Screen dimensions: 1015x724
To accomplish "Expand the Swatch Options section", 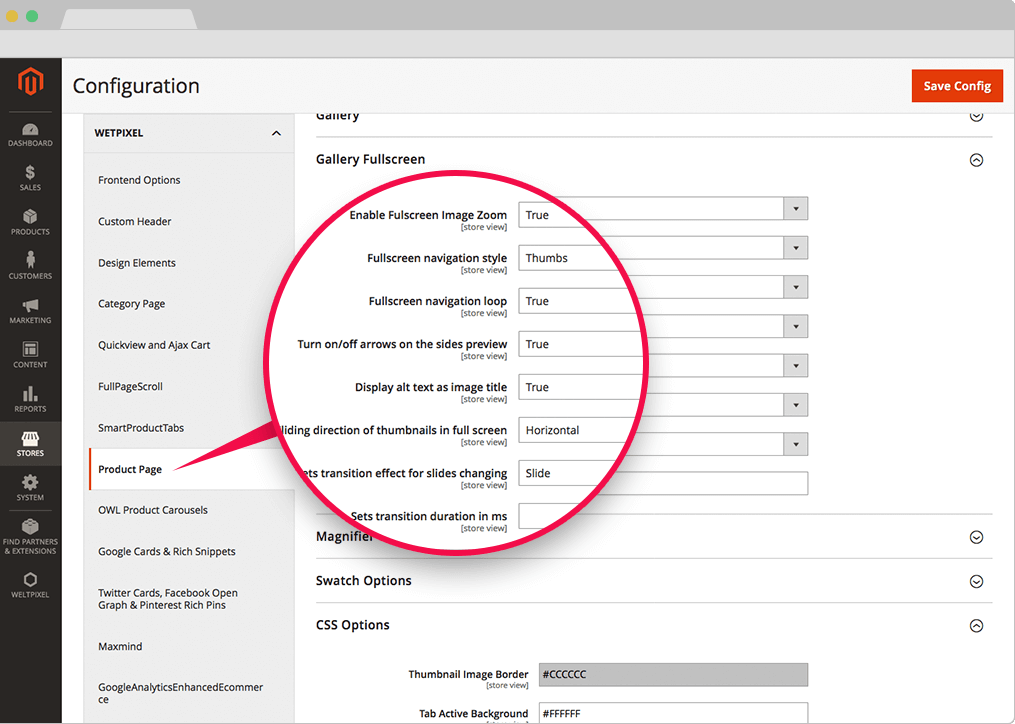I will click(976, 581).
